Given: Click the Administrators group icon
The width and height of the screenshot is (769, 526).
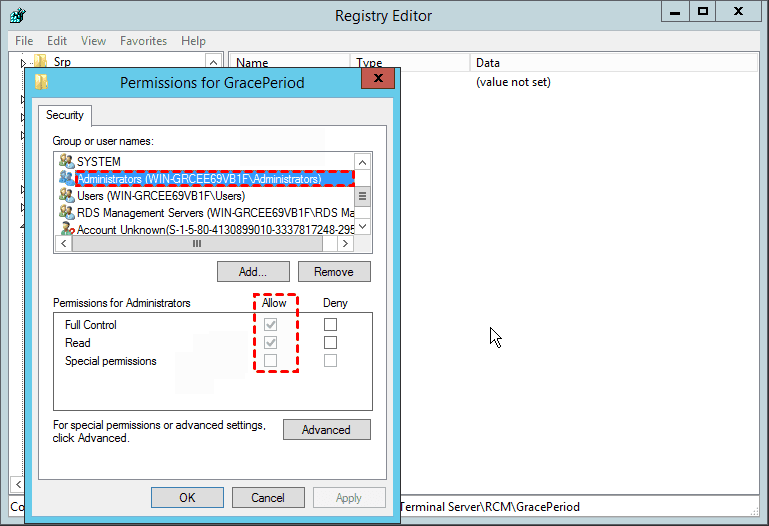Looking at the screenshot, I should pos(67,178).
